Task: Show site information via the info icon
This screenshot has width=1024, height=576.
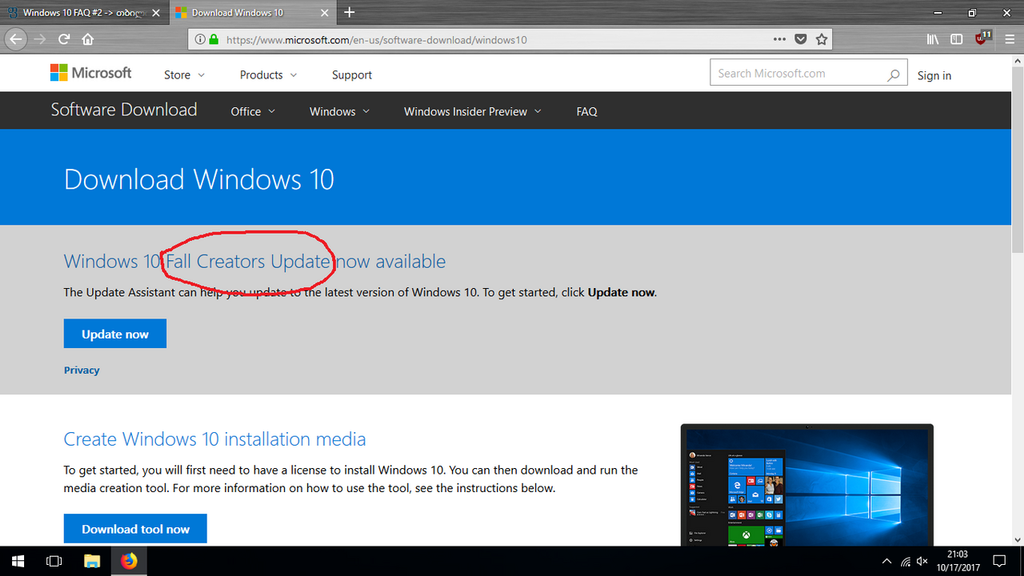Action: [200, 39]
